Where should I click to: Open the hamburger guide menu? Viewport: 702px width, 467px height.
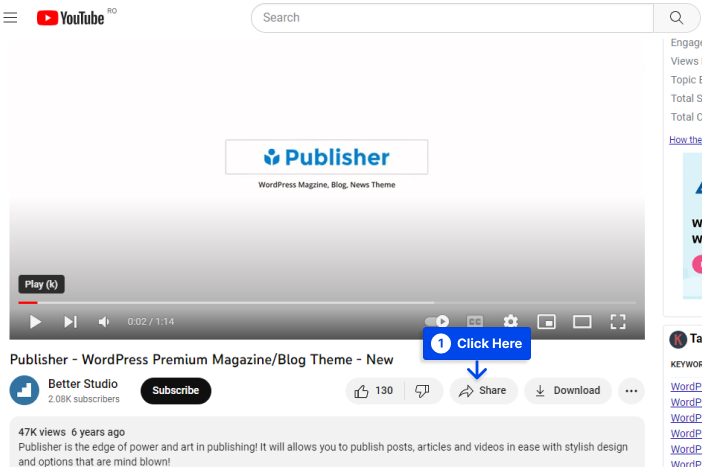tap(10, 17)
